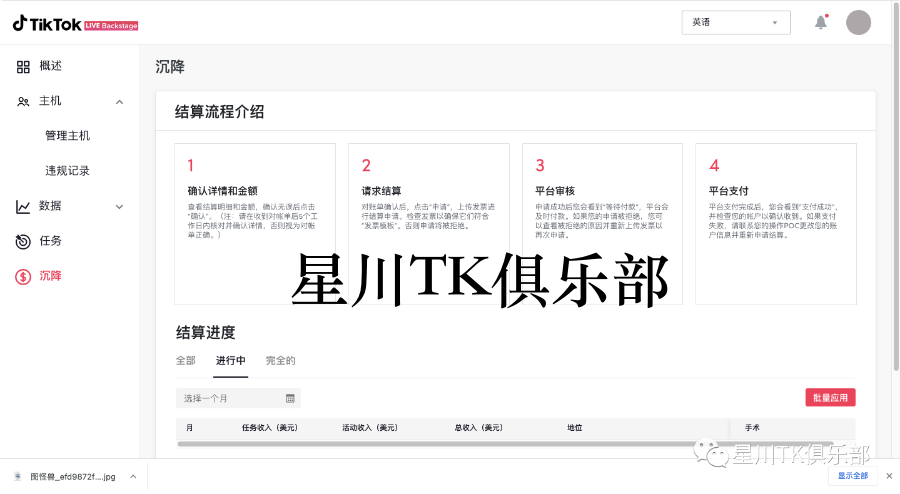Open the notification bell
The height and width of the screenshot is (494, 900).
coord(821,22)
